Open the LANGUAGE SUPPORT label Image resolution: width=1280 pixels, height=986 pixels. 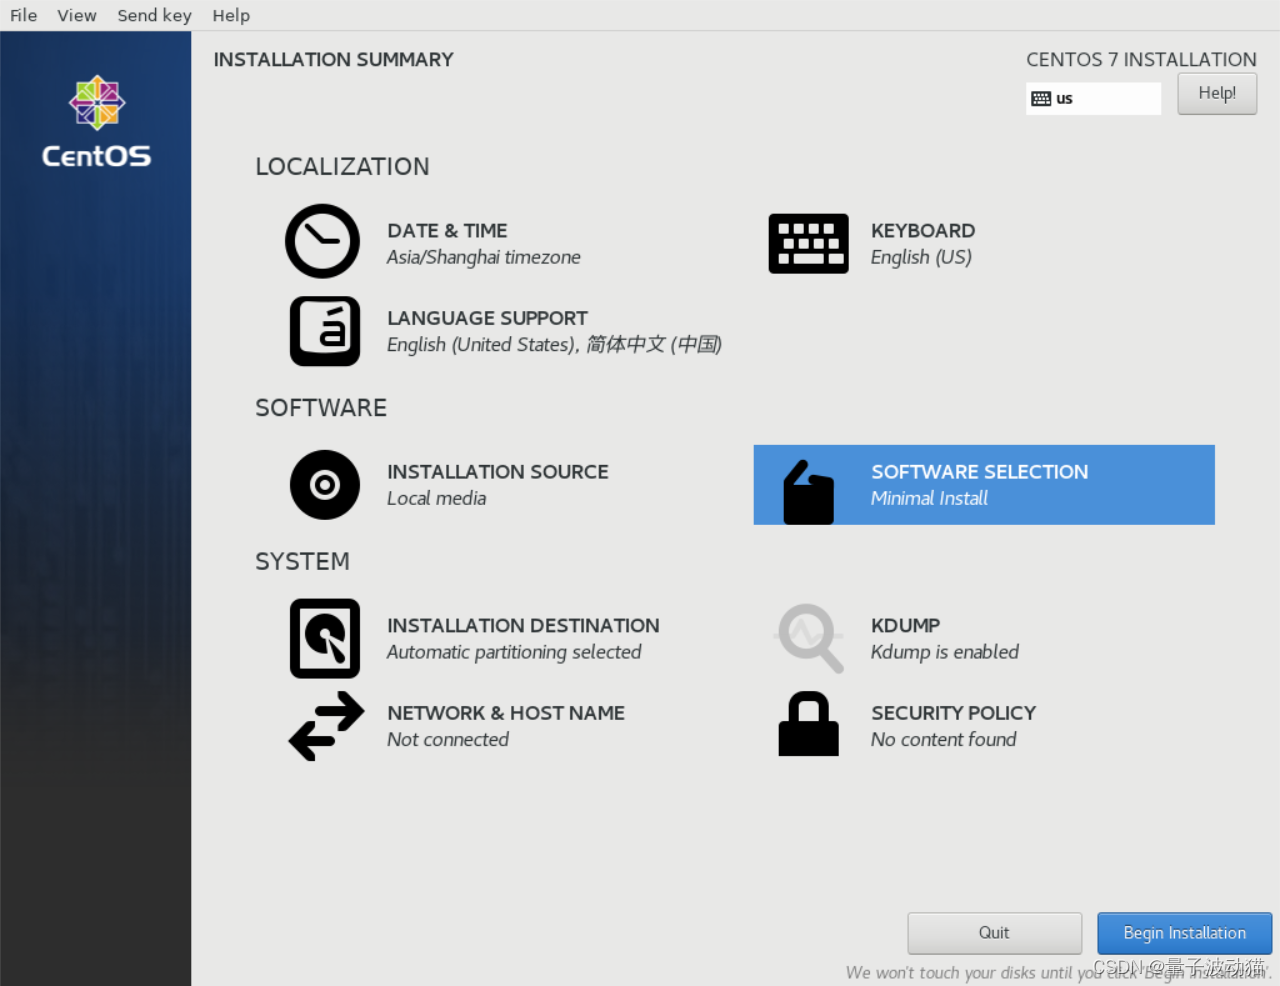coord(487,318)
